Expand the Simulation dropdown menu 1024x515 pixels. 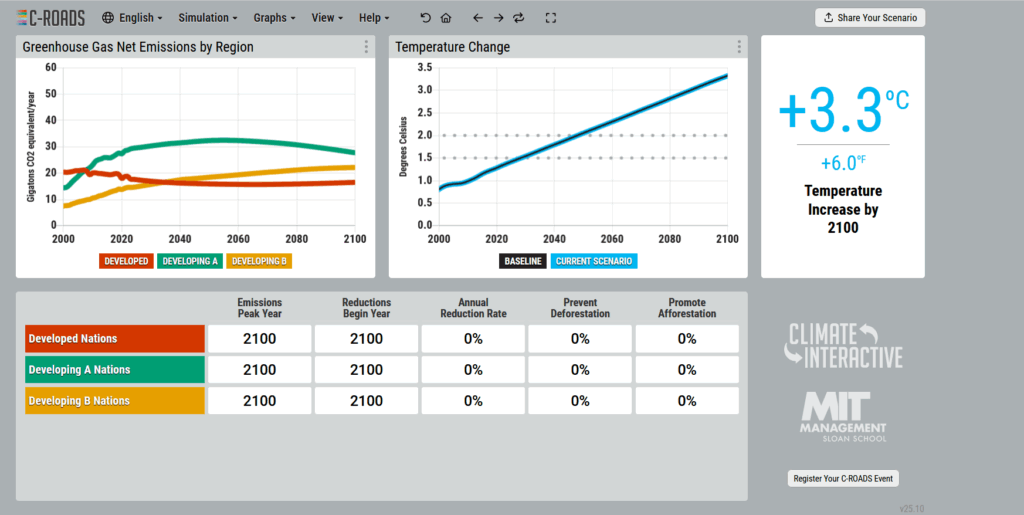[208, 18]
